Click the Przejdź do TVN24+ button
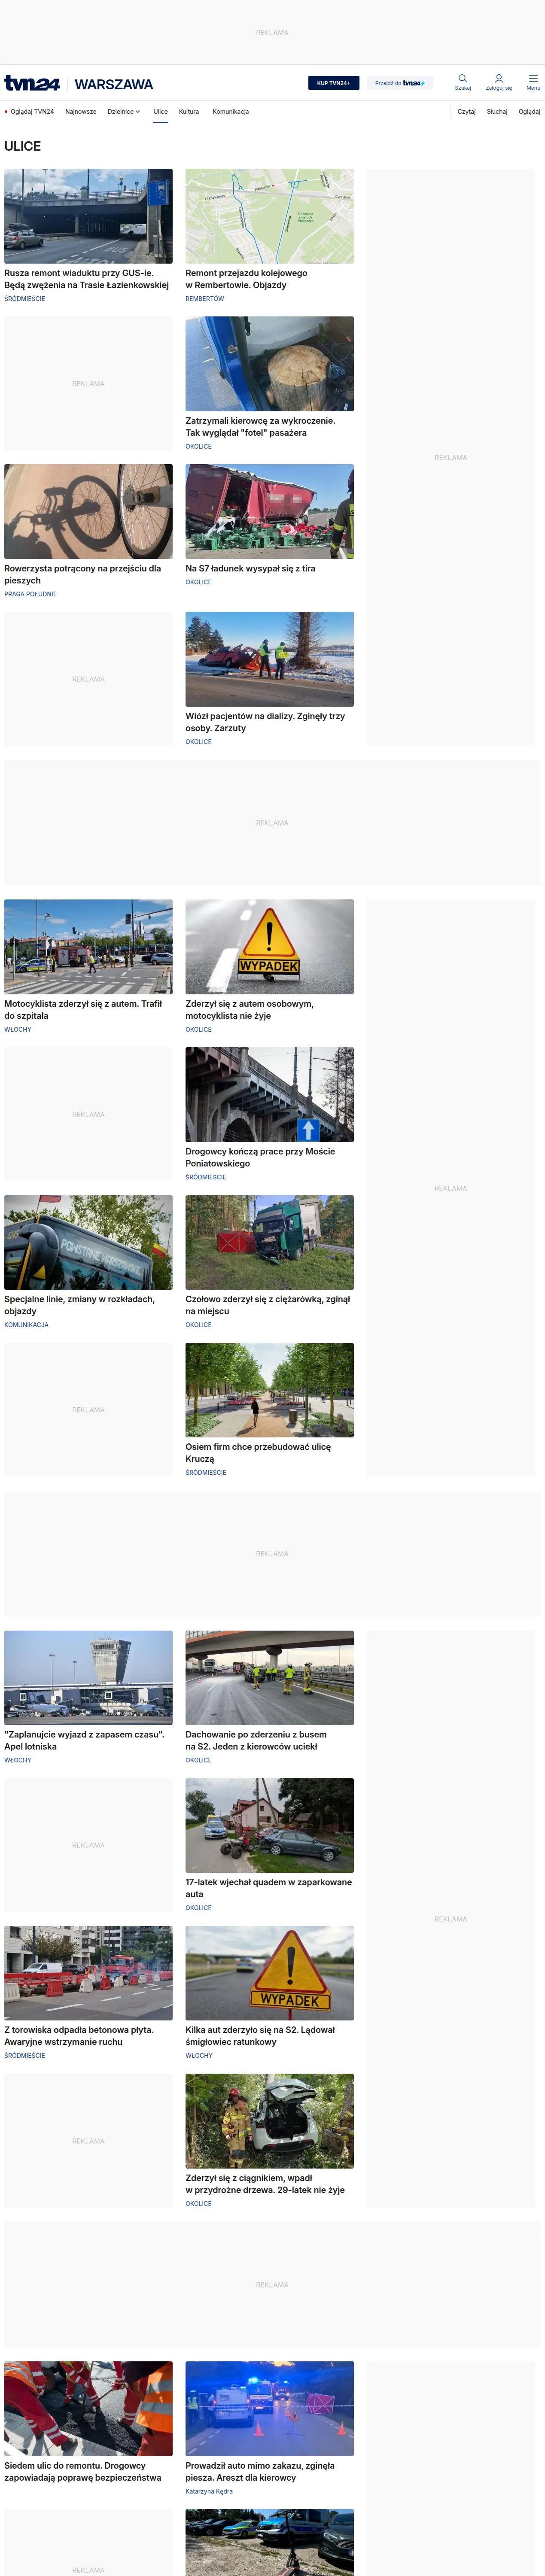 (x=399, y=83)
